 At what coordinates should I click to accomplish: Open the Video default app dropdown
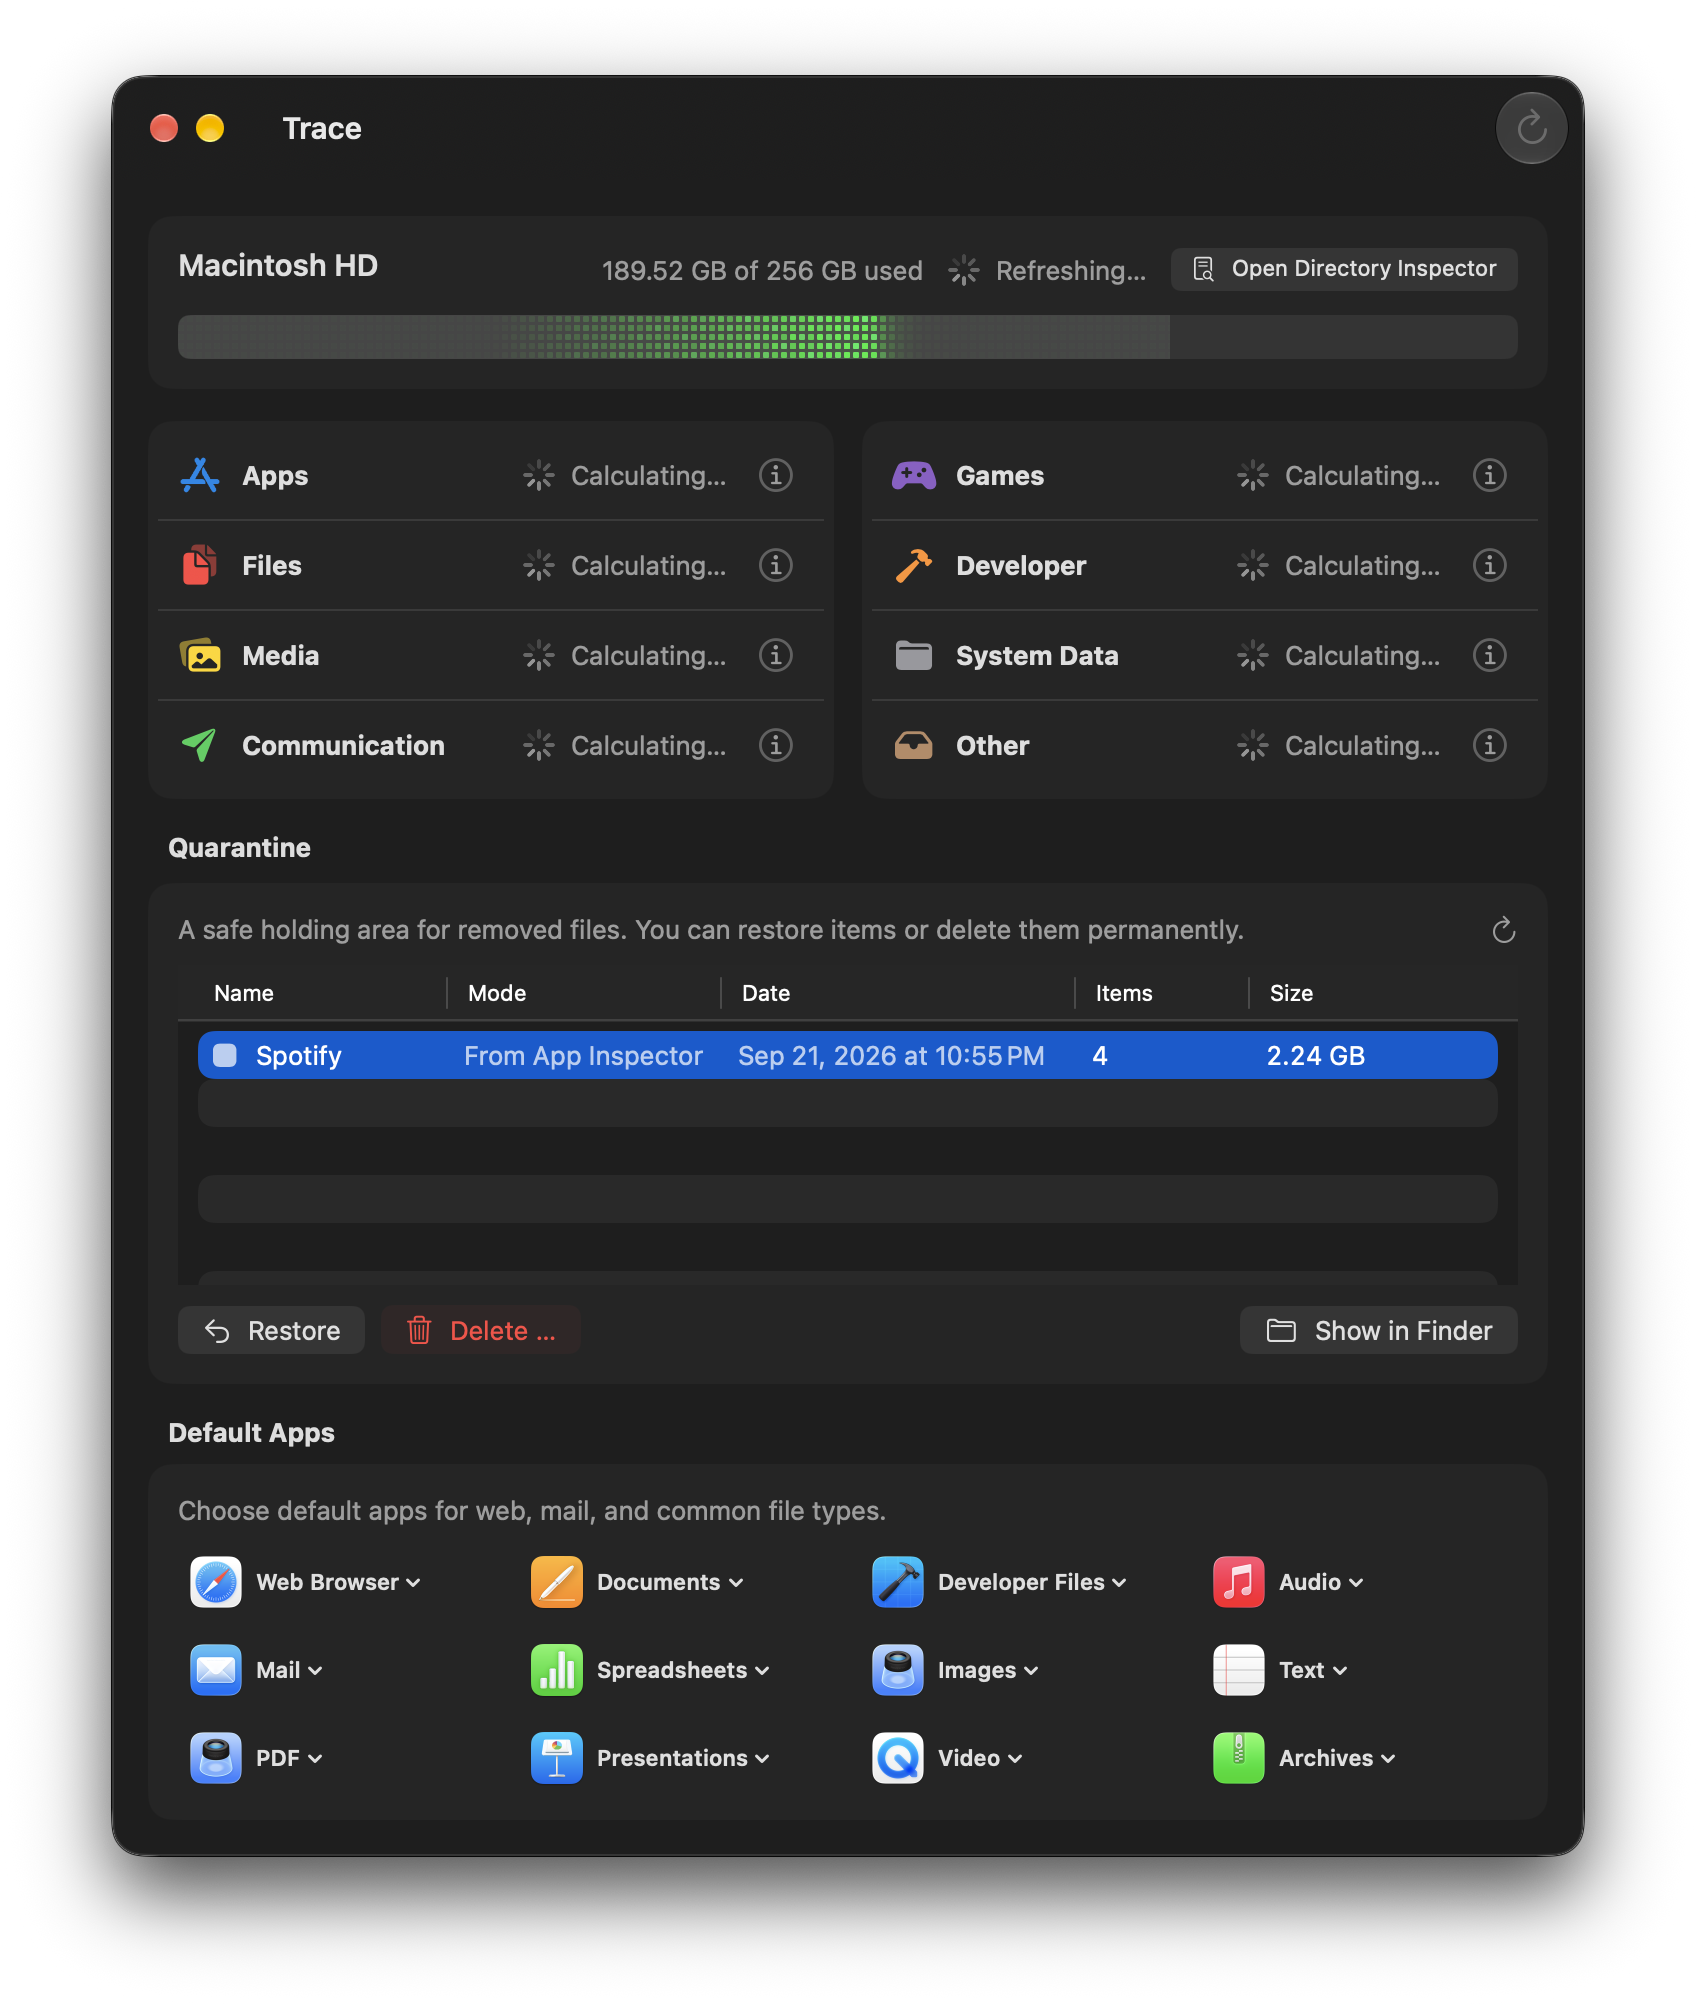pyautogui.click(x=980, y=1758)
